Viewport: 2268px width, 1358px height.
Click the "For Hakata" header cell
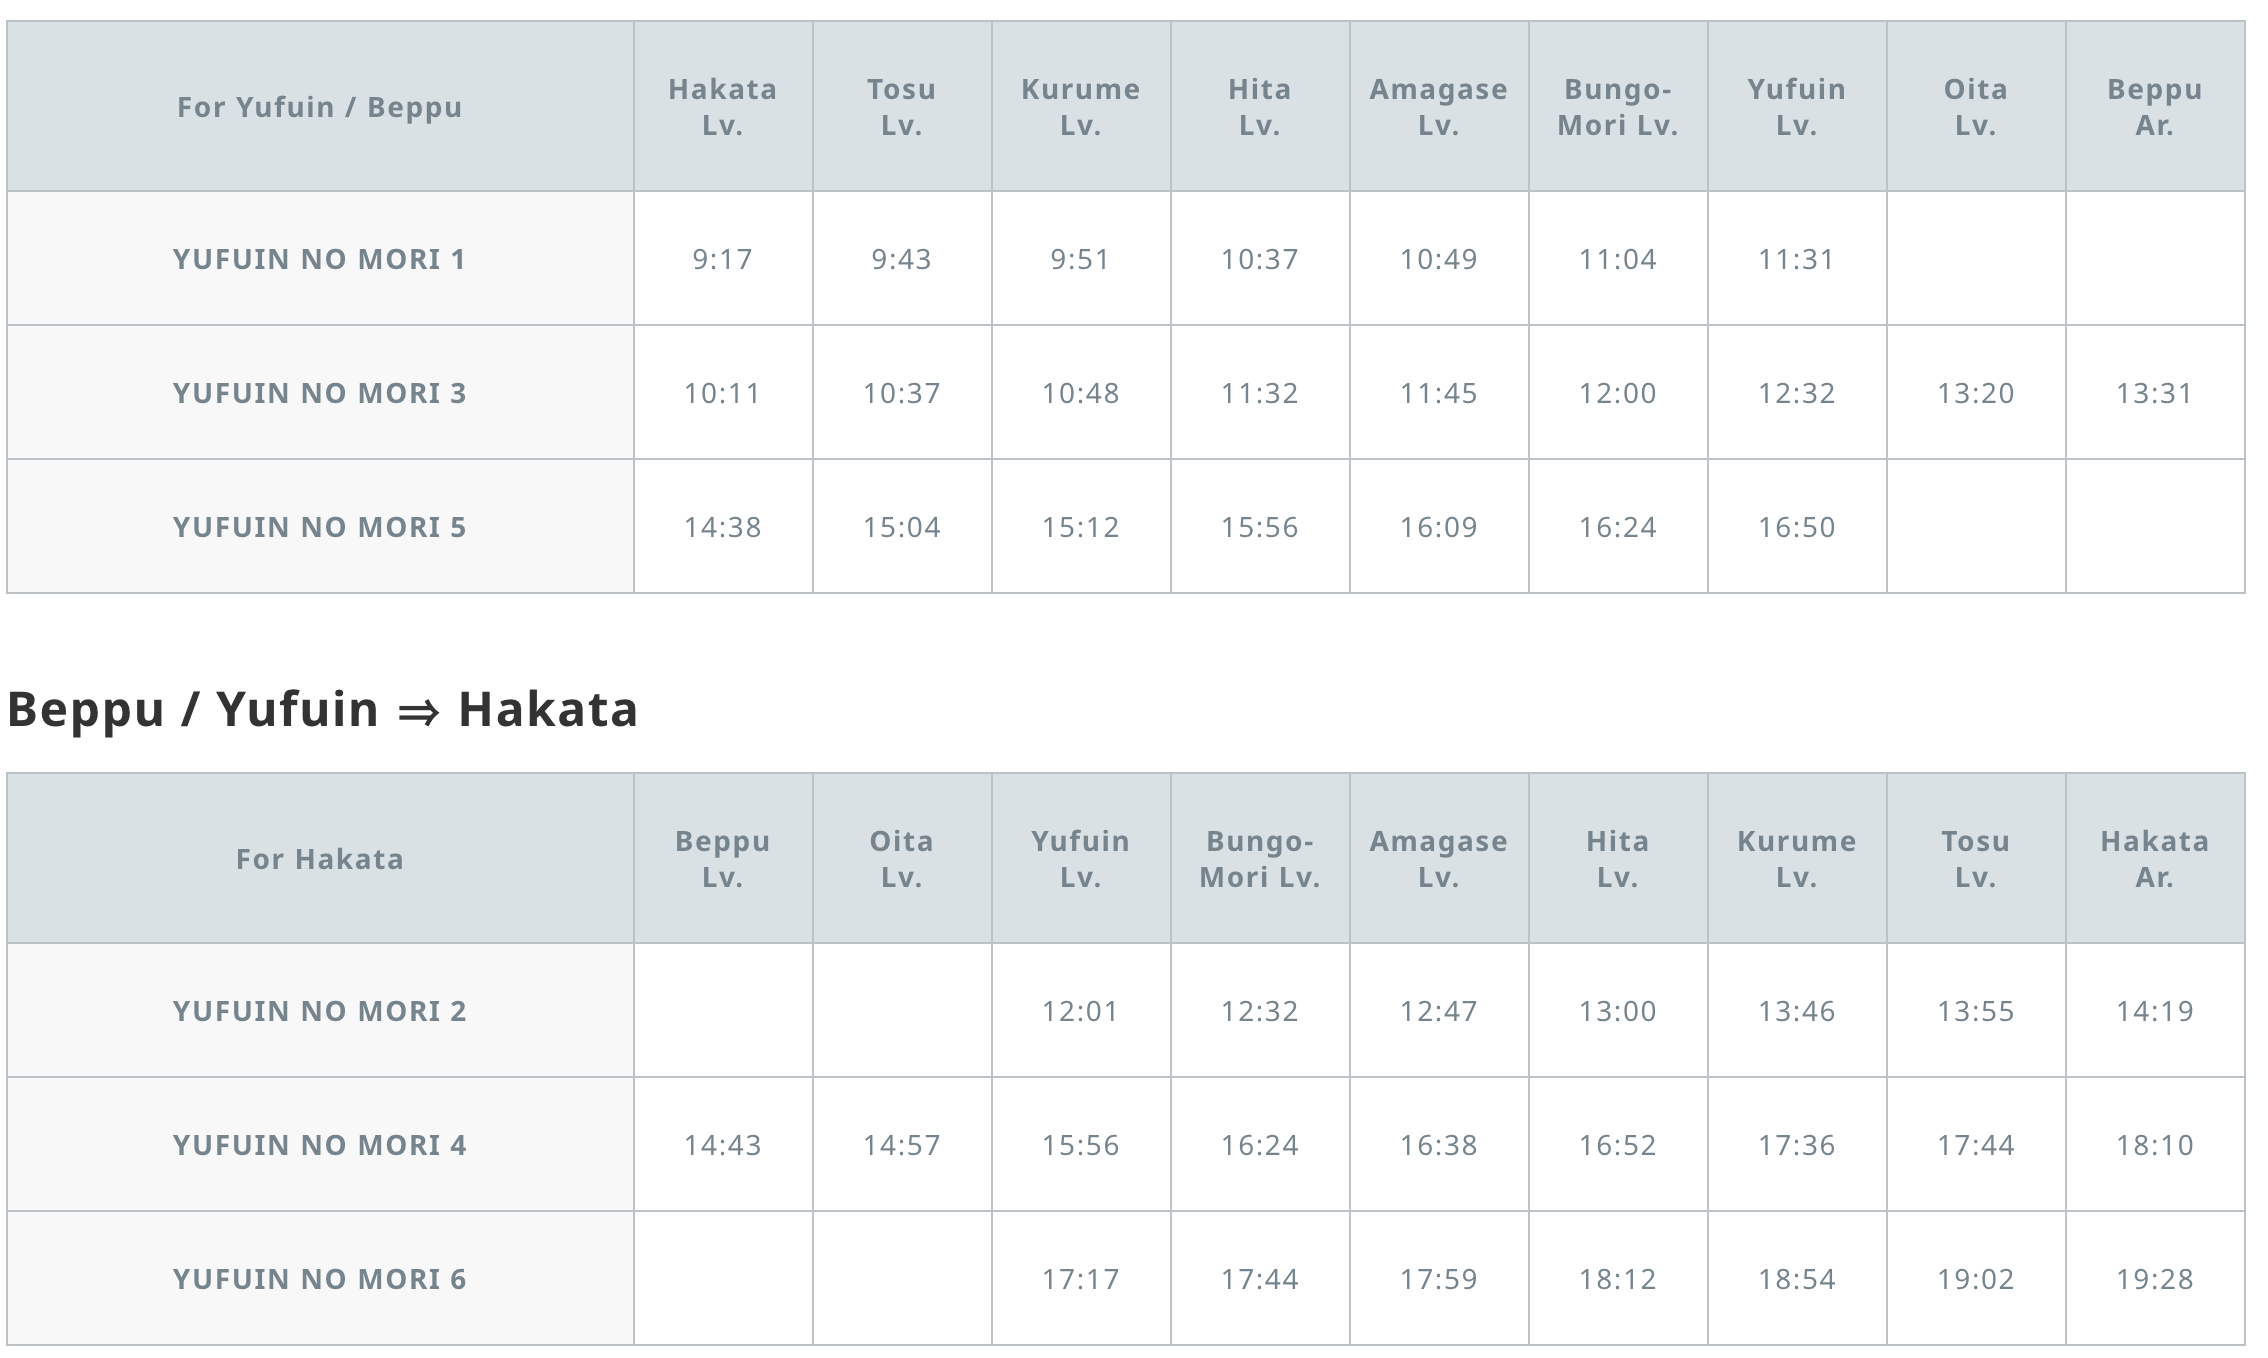(319, 859)
